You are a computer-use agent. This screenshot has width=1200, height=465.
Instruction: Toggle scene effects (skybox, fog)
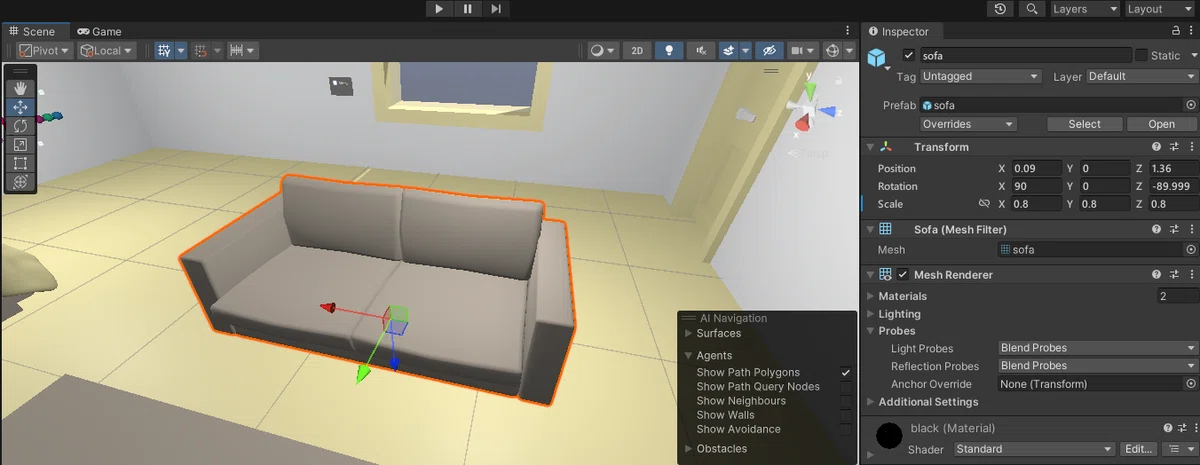(729, 50)
